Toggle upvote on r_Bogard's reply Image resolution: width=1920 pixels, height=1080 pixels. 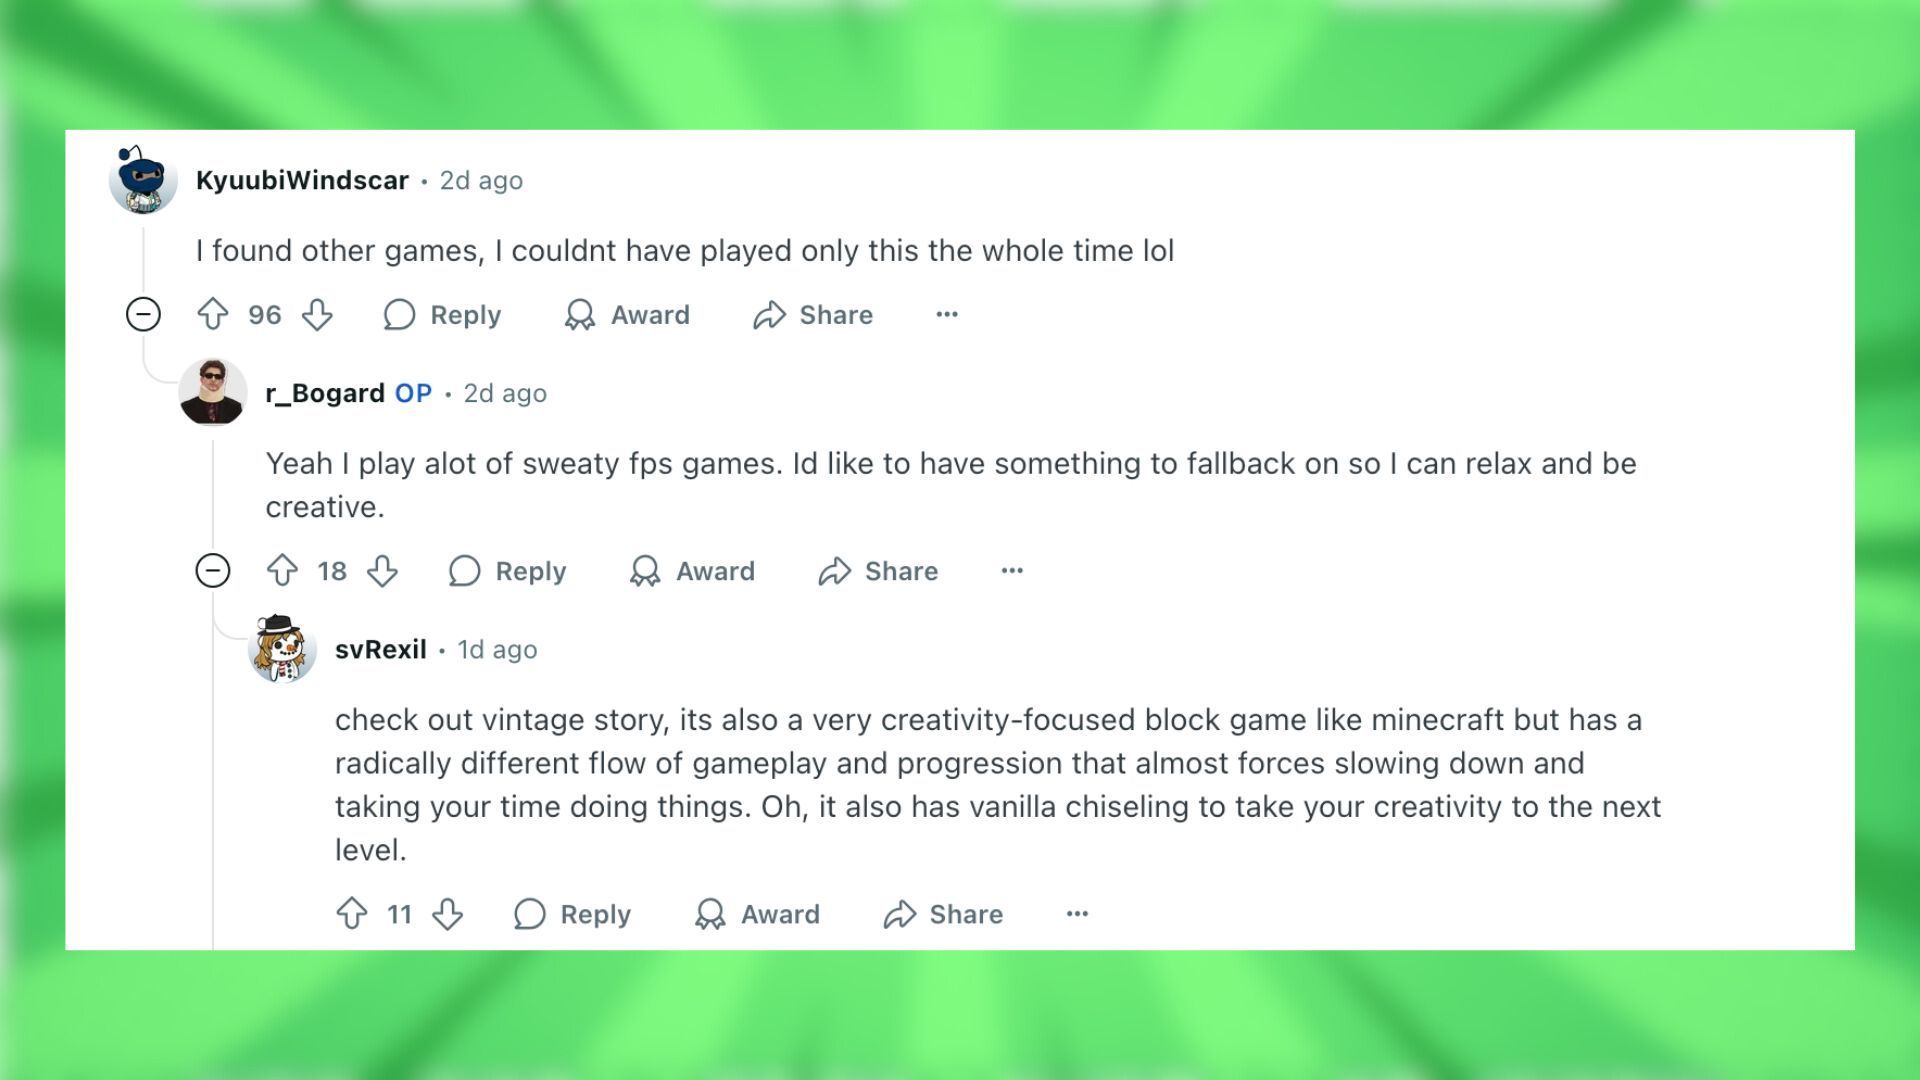pyautogui.click(x=281, y=571)
